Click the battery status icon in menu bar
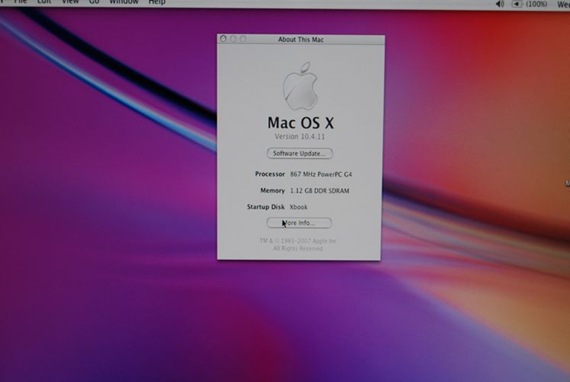Viewport: 570px width, 382px height. coord(517,4)
